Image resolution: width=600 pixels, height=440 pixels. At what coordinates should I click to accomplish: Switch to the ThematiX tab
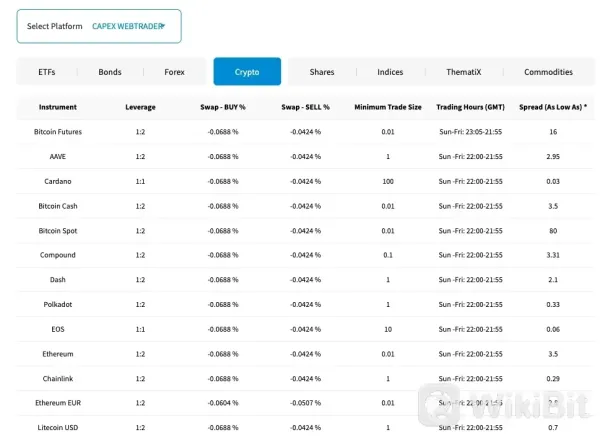tap(463, 72)
